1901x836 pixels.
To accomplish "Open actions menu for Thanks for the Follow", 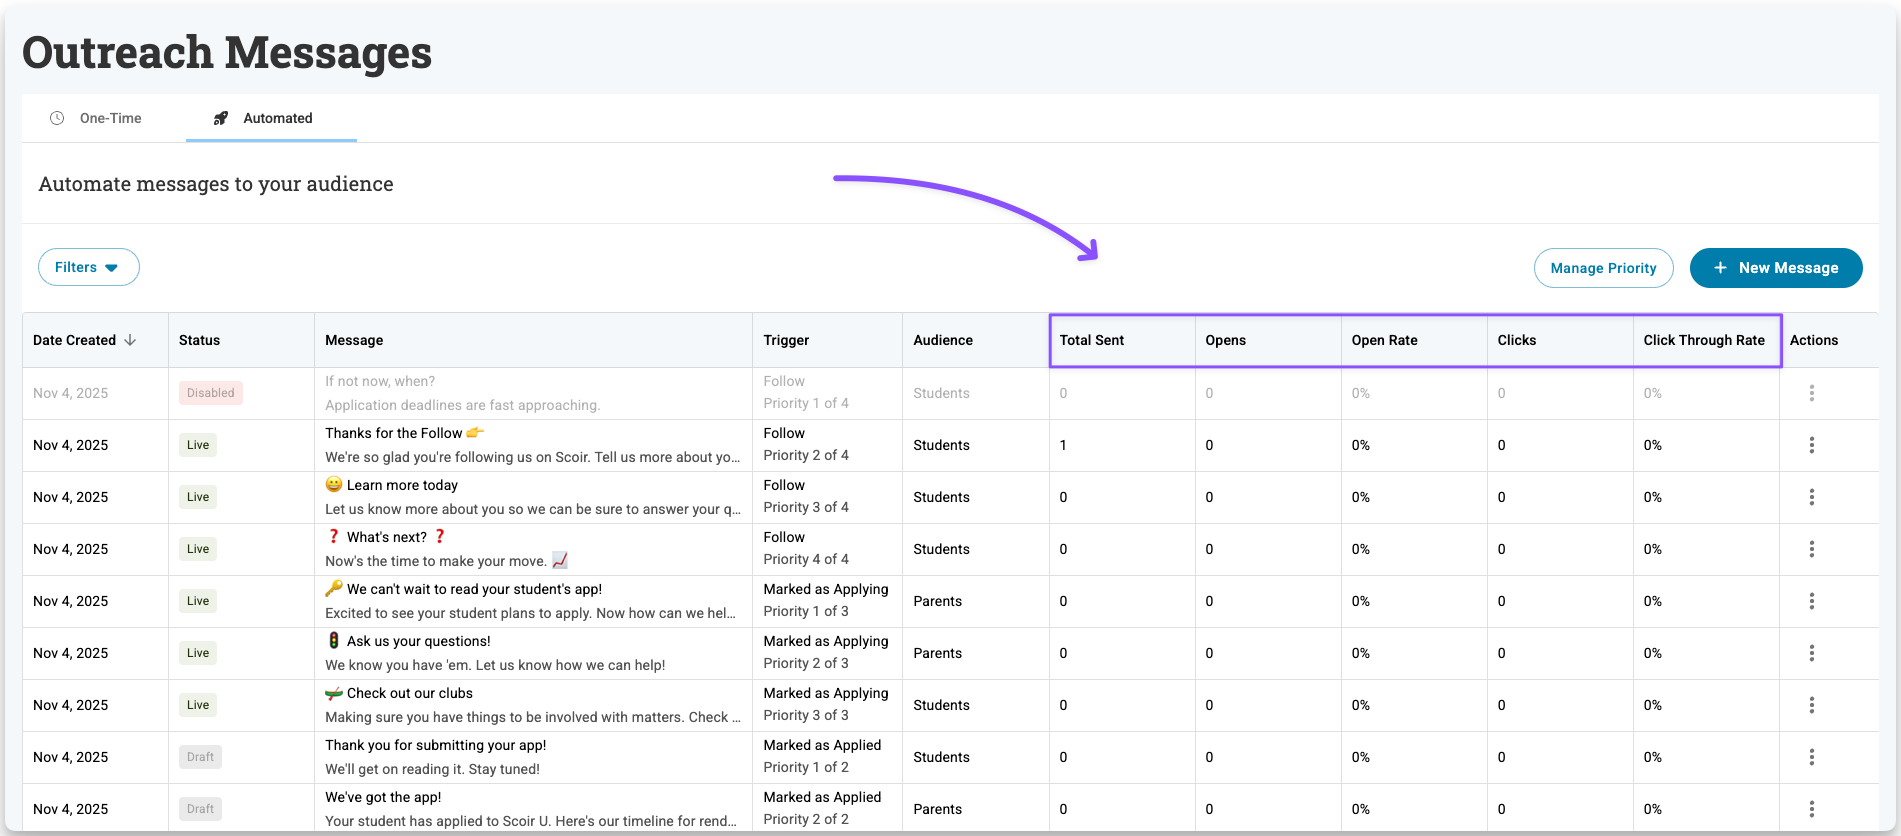I will (x=1811, y=445).
